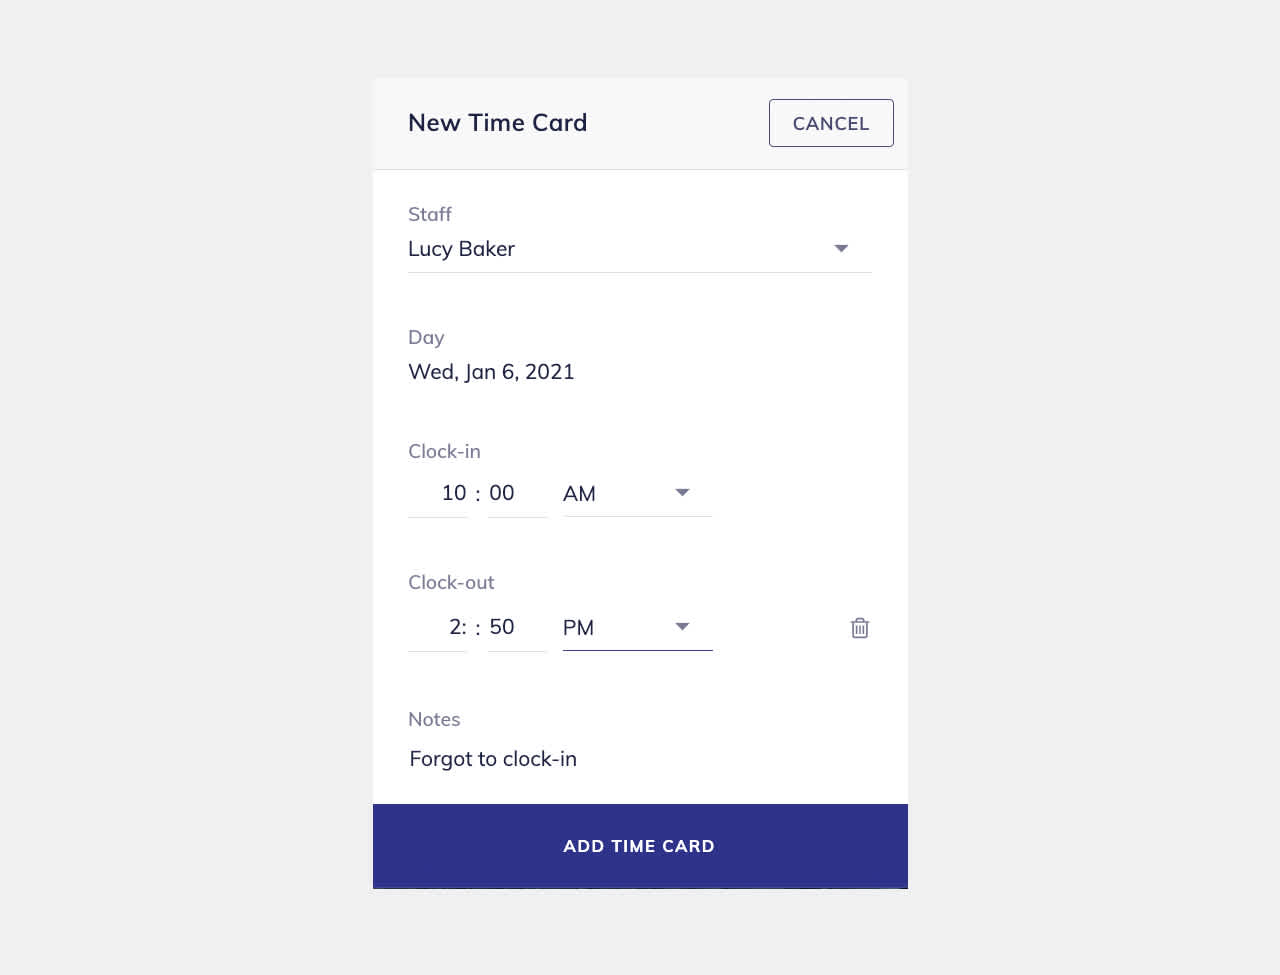The height and width of the screenshot is (975, 1280).
Task: Expand the Lucy Baker staff selector
Action: pyautogui.click(x=841, y=248)
